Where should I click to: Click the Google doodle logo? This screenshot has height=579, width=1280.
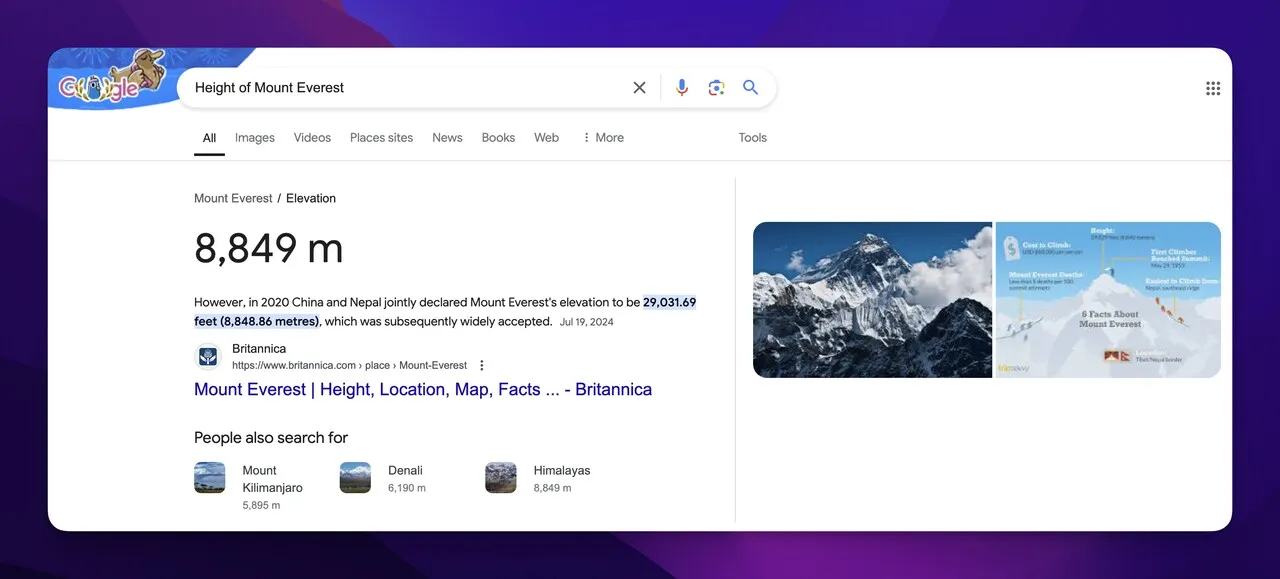(x=111, y=78)
